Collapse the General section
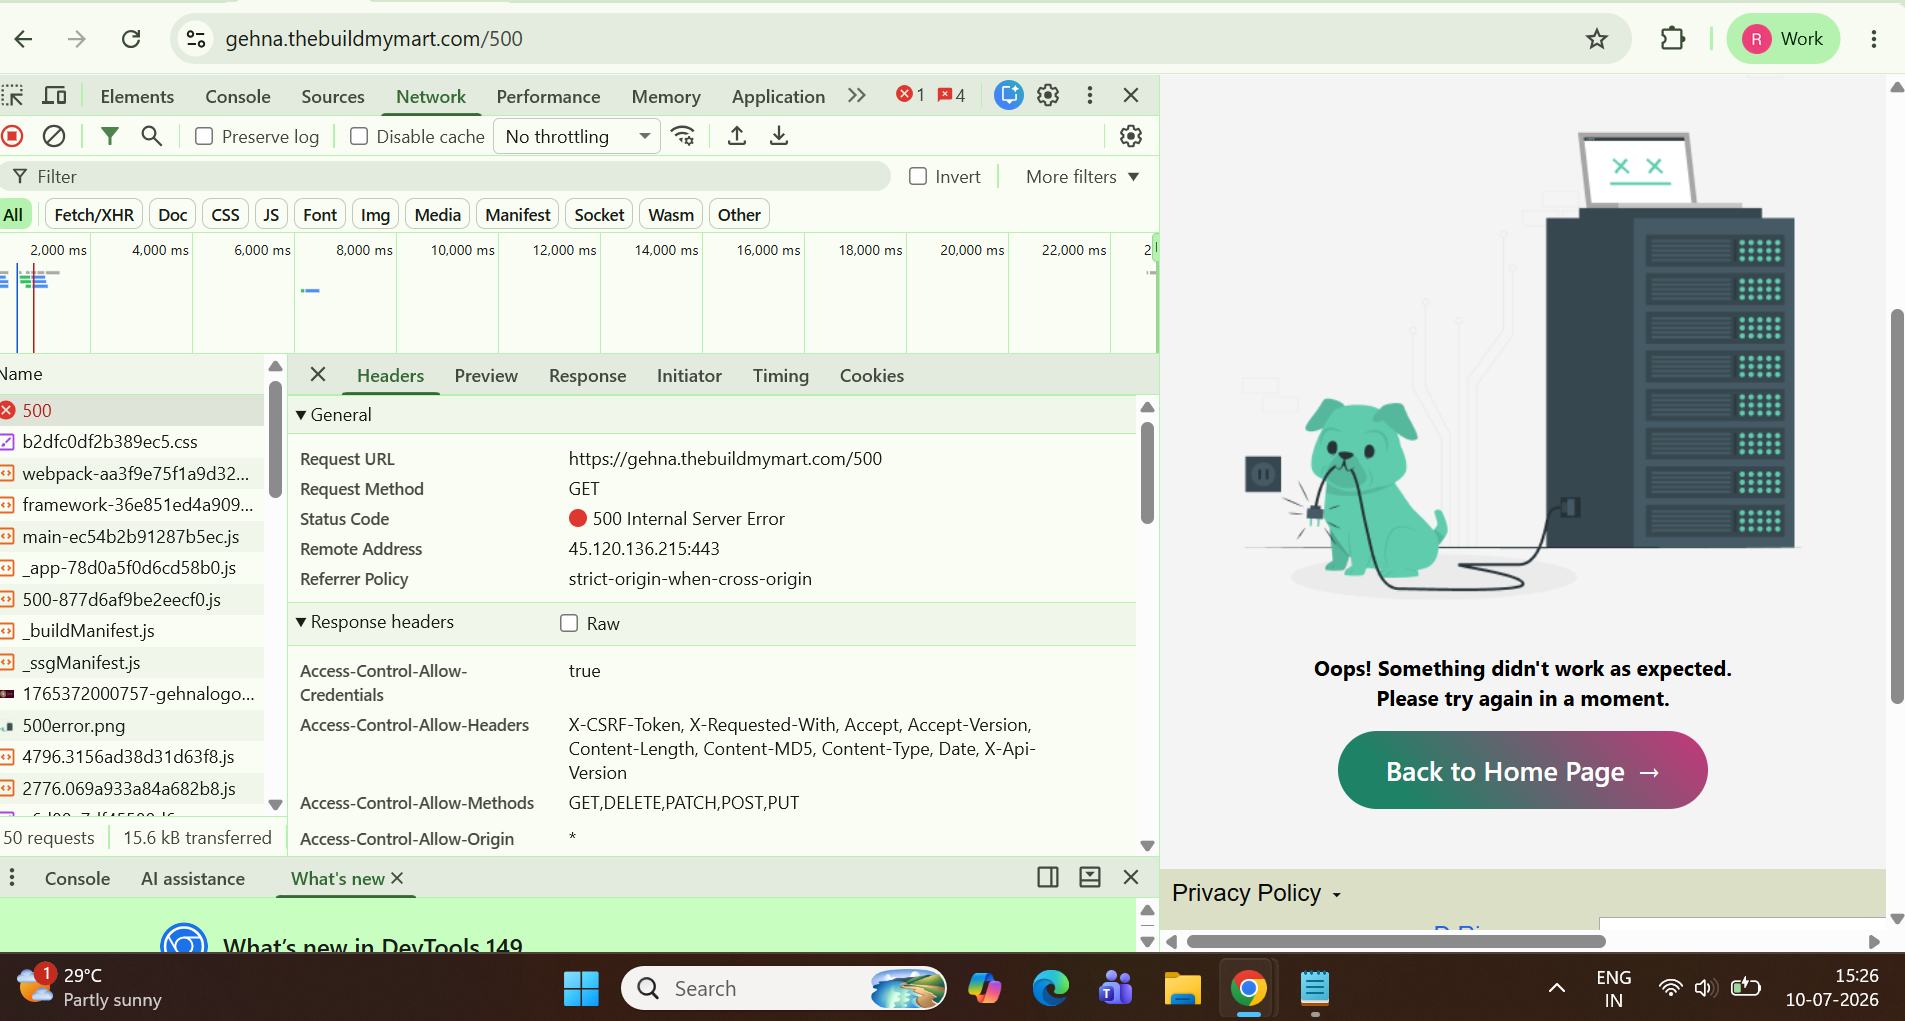Screen dimensions: 1905x1021 [301, 415]
